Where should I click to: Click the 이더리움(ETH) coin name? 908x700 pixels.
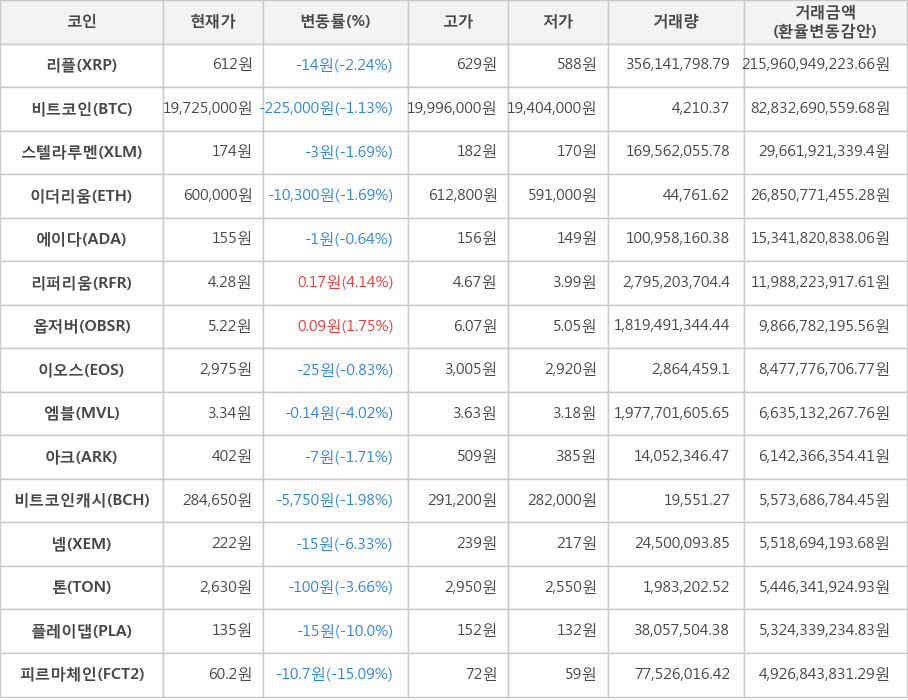82,196
